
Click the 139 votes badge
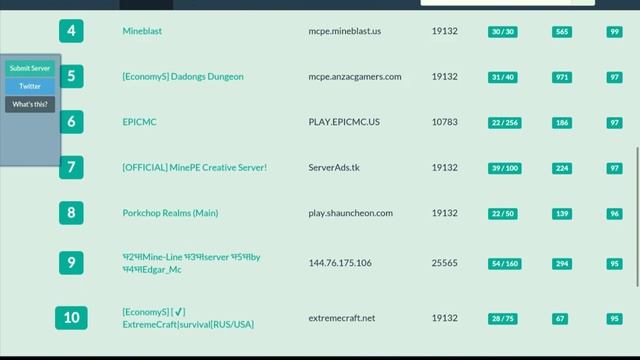pyautogui.click(x=562, y=213)
